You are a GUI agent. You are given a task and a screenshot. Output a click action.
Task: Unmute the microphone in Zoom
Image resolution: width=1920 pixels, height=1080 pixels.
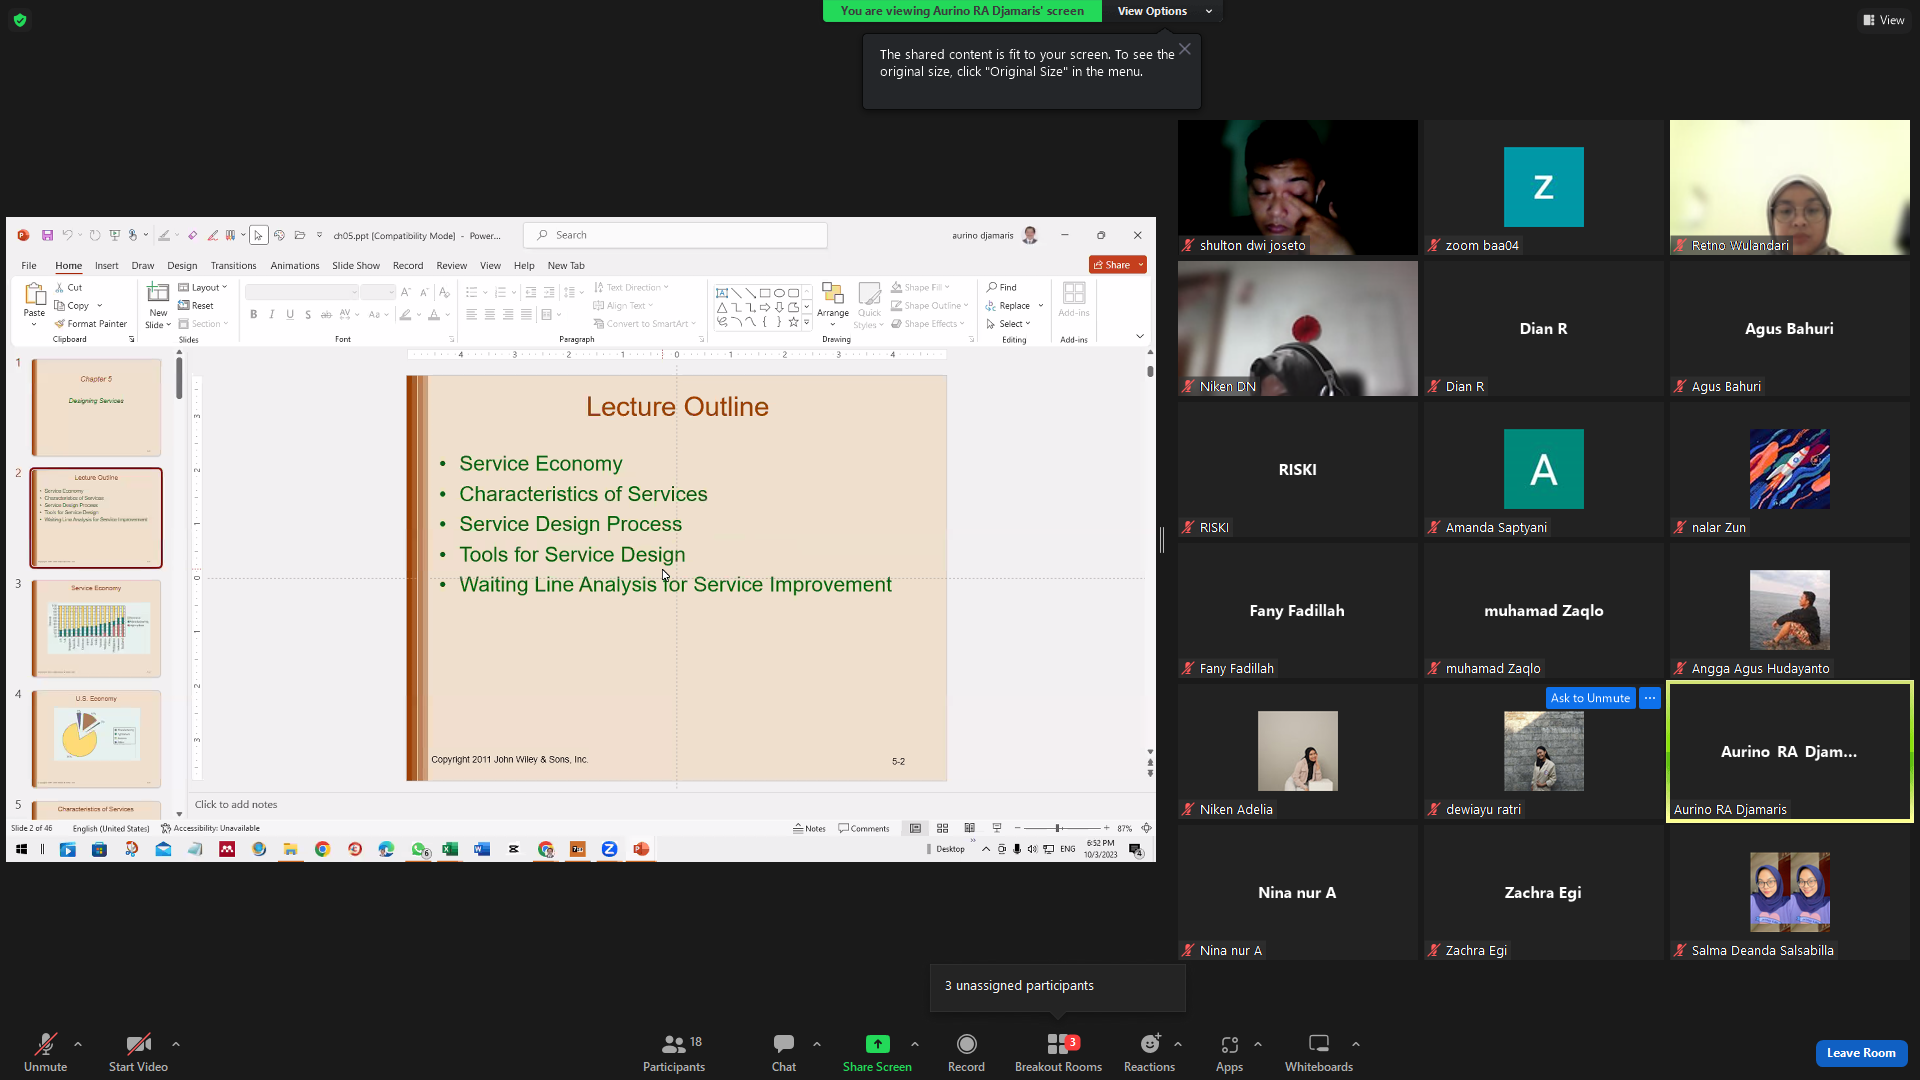tap(45, 1052)
